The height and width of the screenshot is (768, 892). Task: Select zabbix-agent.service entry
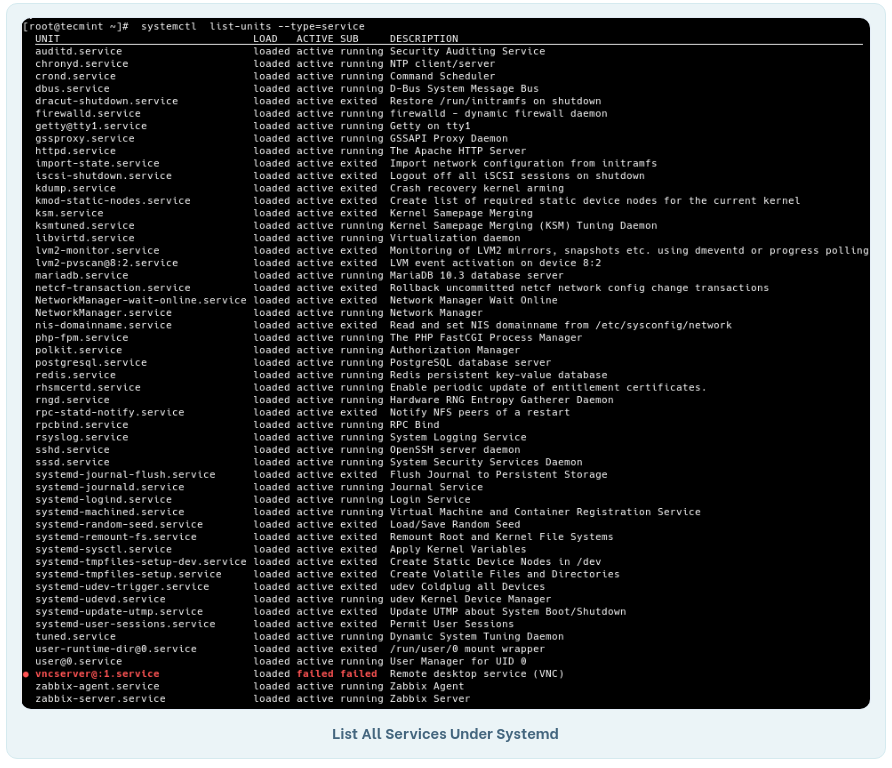(x=97, y=687)
